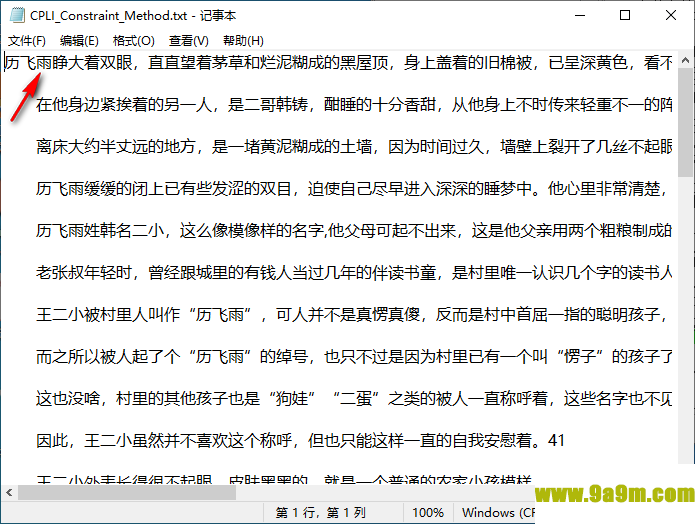Click the Notepad icon in title bar

click(x=17, y=16)
